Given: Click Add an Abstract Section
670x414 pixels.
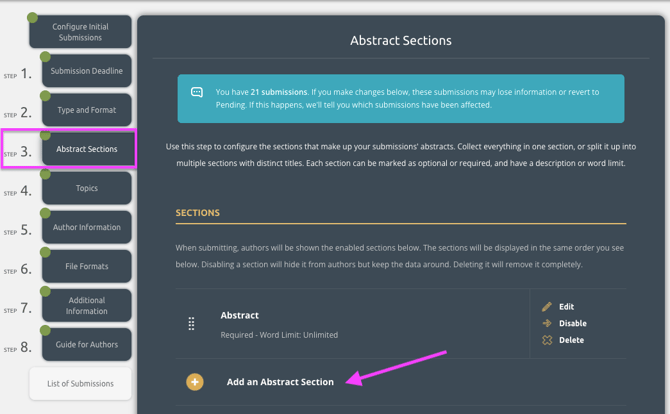Looking at the screenshot, I should [x=280, y=382].
